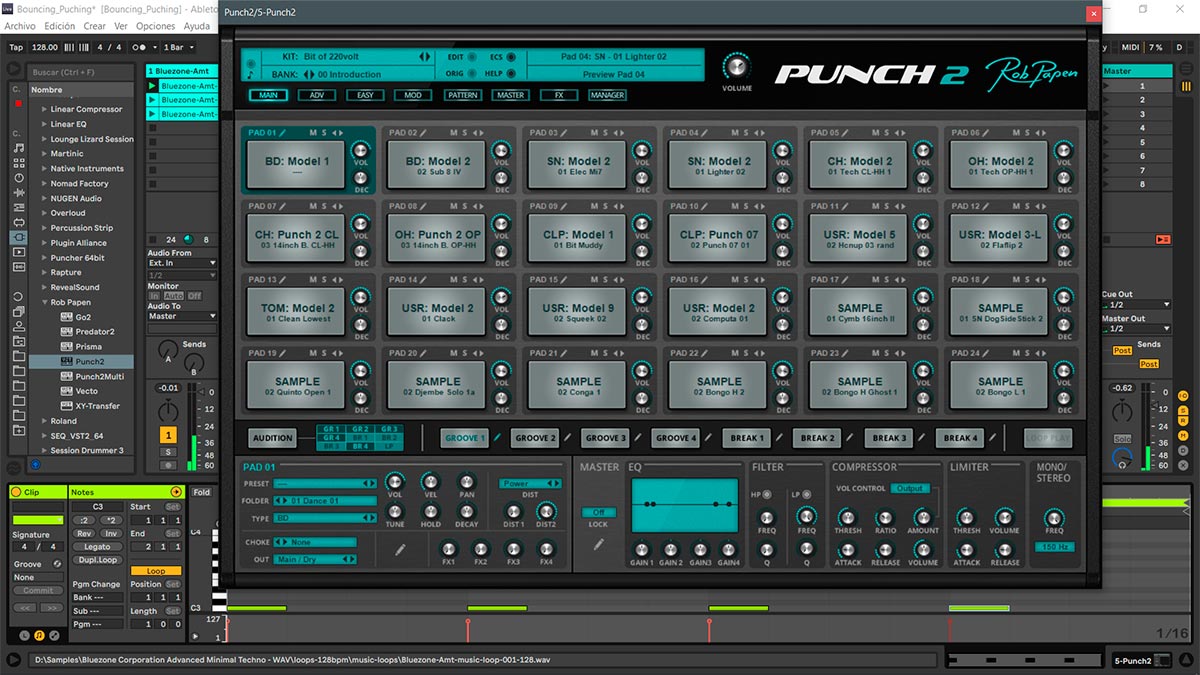Viewport: 1200px width, 675px height.
Task: Click the Master section edit pencil under LOCK
Action: [598, 545]
